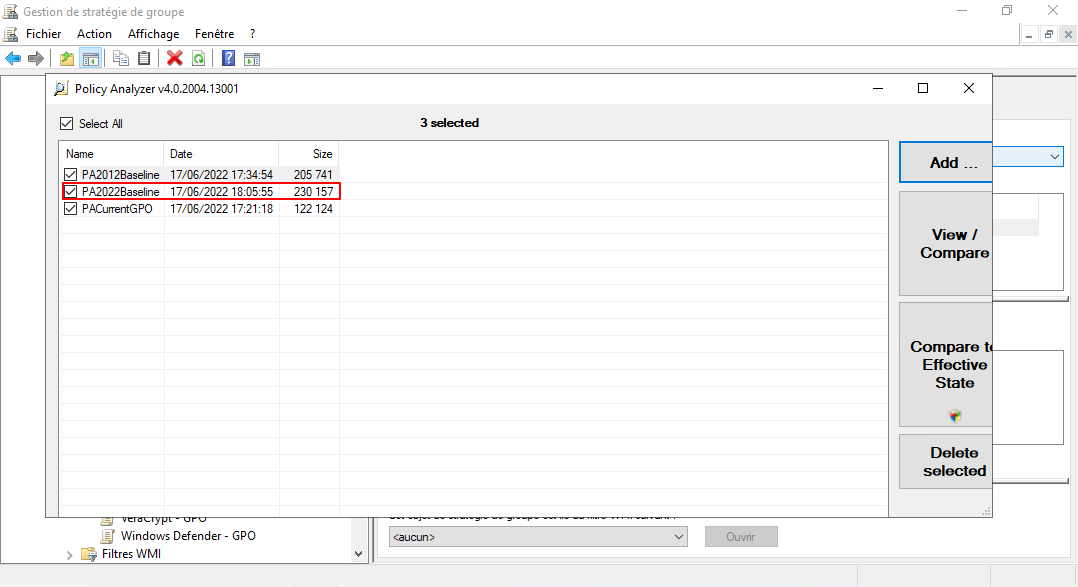Uncheck the Select All checkbox

[x=67, y=124]
